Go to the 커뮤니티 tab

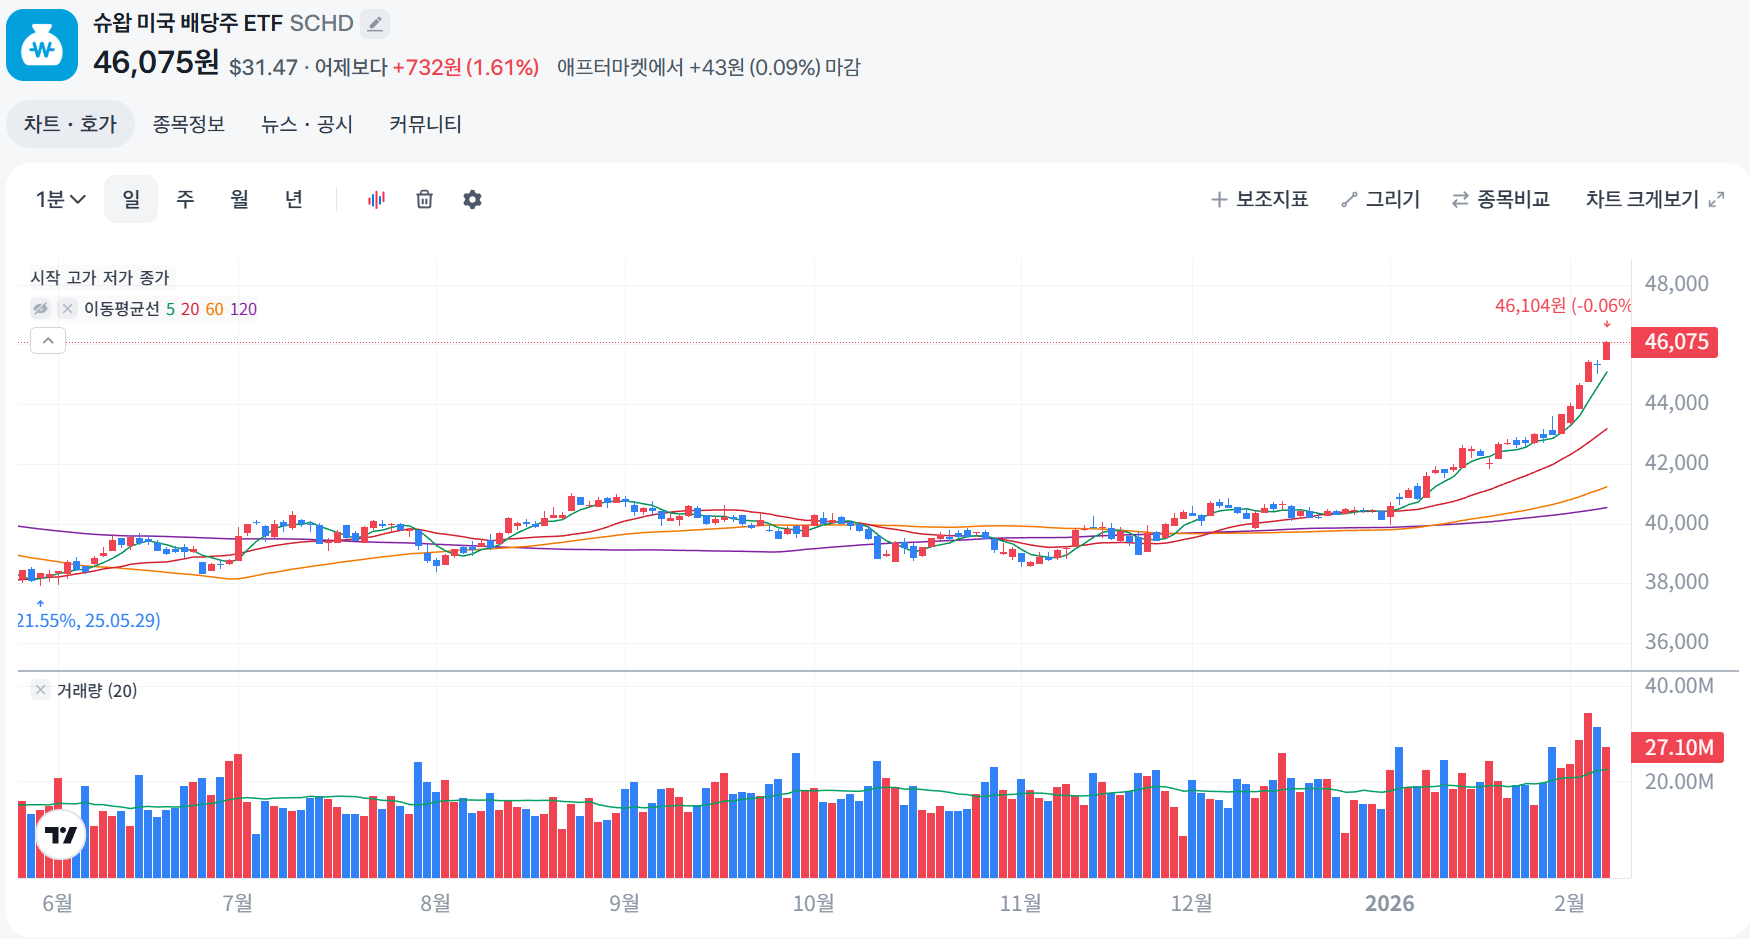[425, 124]
